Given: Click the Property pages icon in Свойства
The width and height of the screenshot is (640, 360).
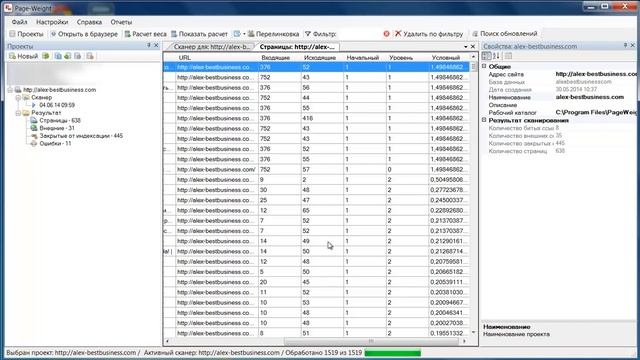Looking at the screenshot, I should [x=508, y=56].
